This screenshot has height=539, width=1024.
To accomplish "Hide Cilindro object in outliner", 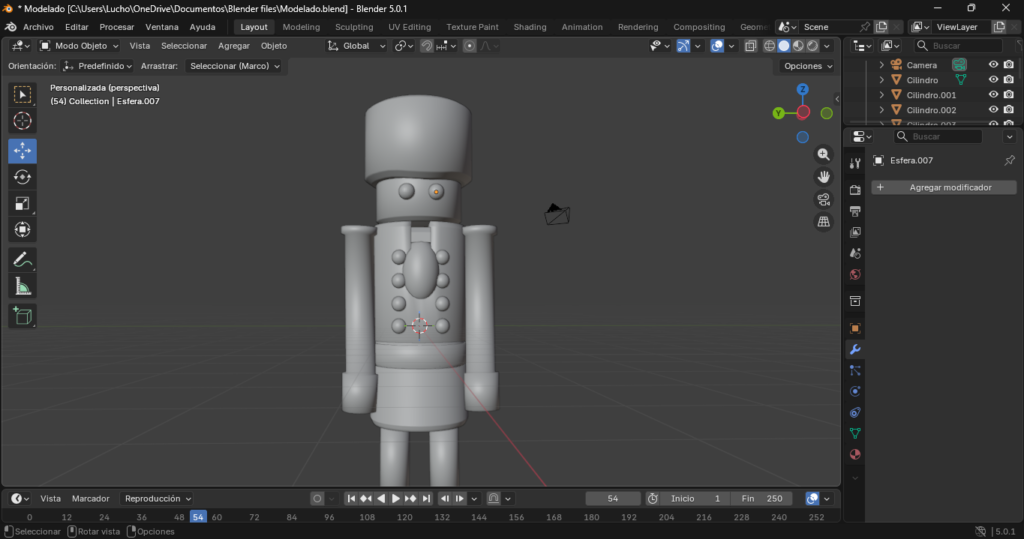I will tap(993, 80).
